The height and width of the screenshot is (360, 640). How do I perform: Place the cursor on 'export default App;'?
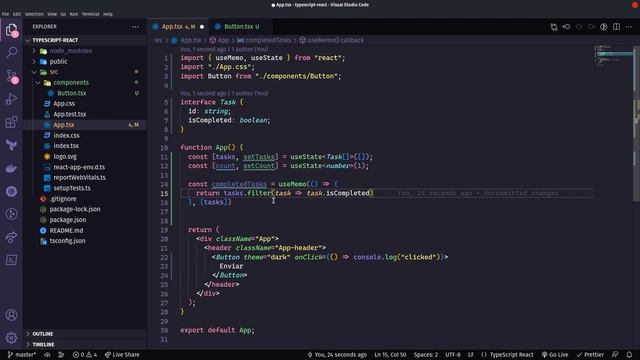pos(217,330)
